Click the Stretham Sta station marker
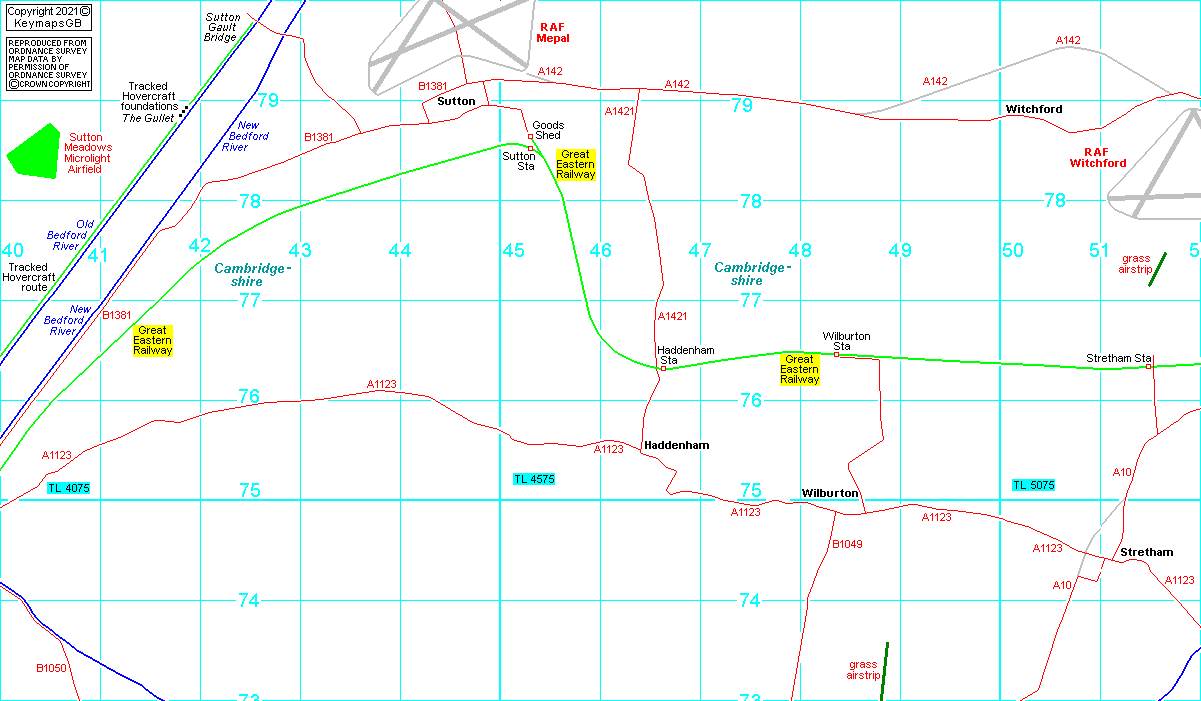Screen dimensions: 1201x701 pyautogui.click(x=1148, y=366)
